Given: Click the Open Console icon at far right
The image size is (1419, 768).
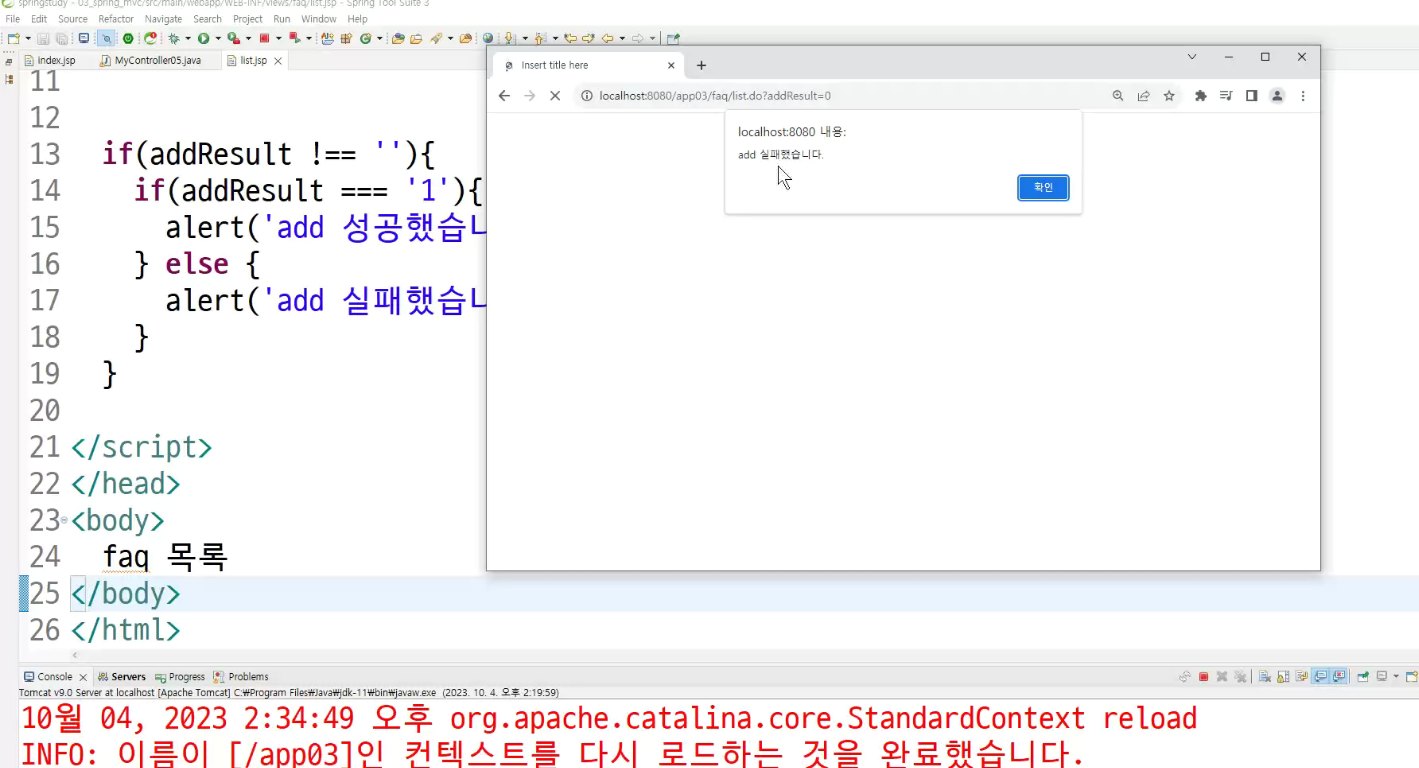Looking at the screenshot, I should [x=1412, y=677].
